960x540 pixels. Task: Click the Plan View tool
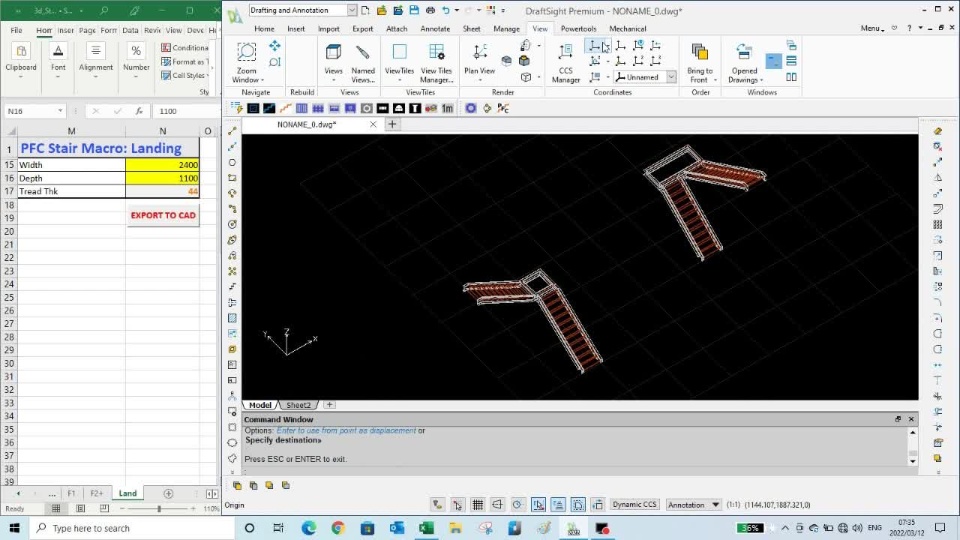pyautogui.click(x=479, y=59)
